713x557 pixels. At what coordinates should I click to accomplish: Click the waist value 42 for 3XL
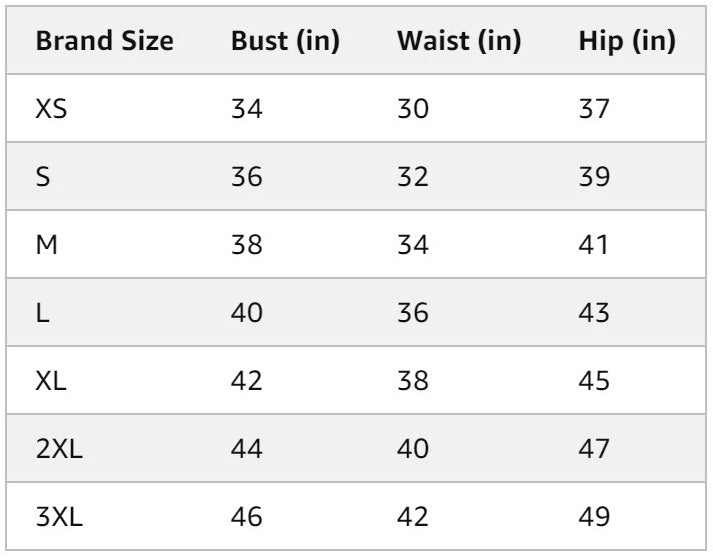click(x=413, y=517)
